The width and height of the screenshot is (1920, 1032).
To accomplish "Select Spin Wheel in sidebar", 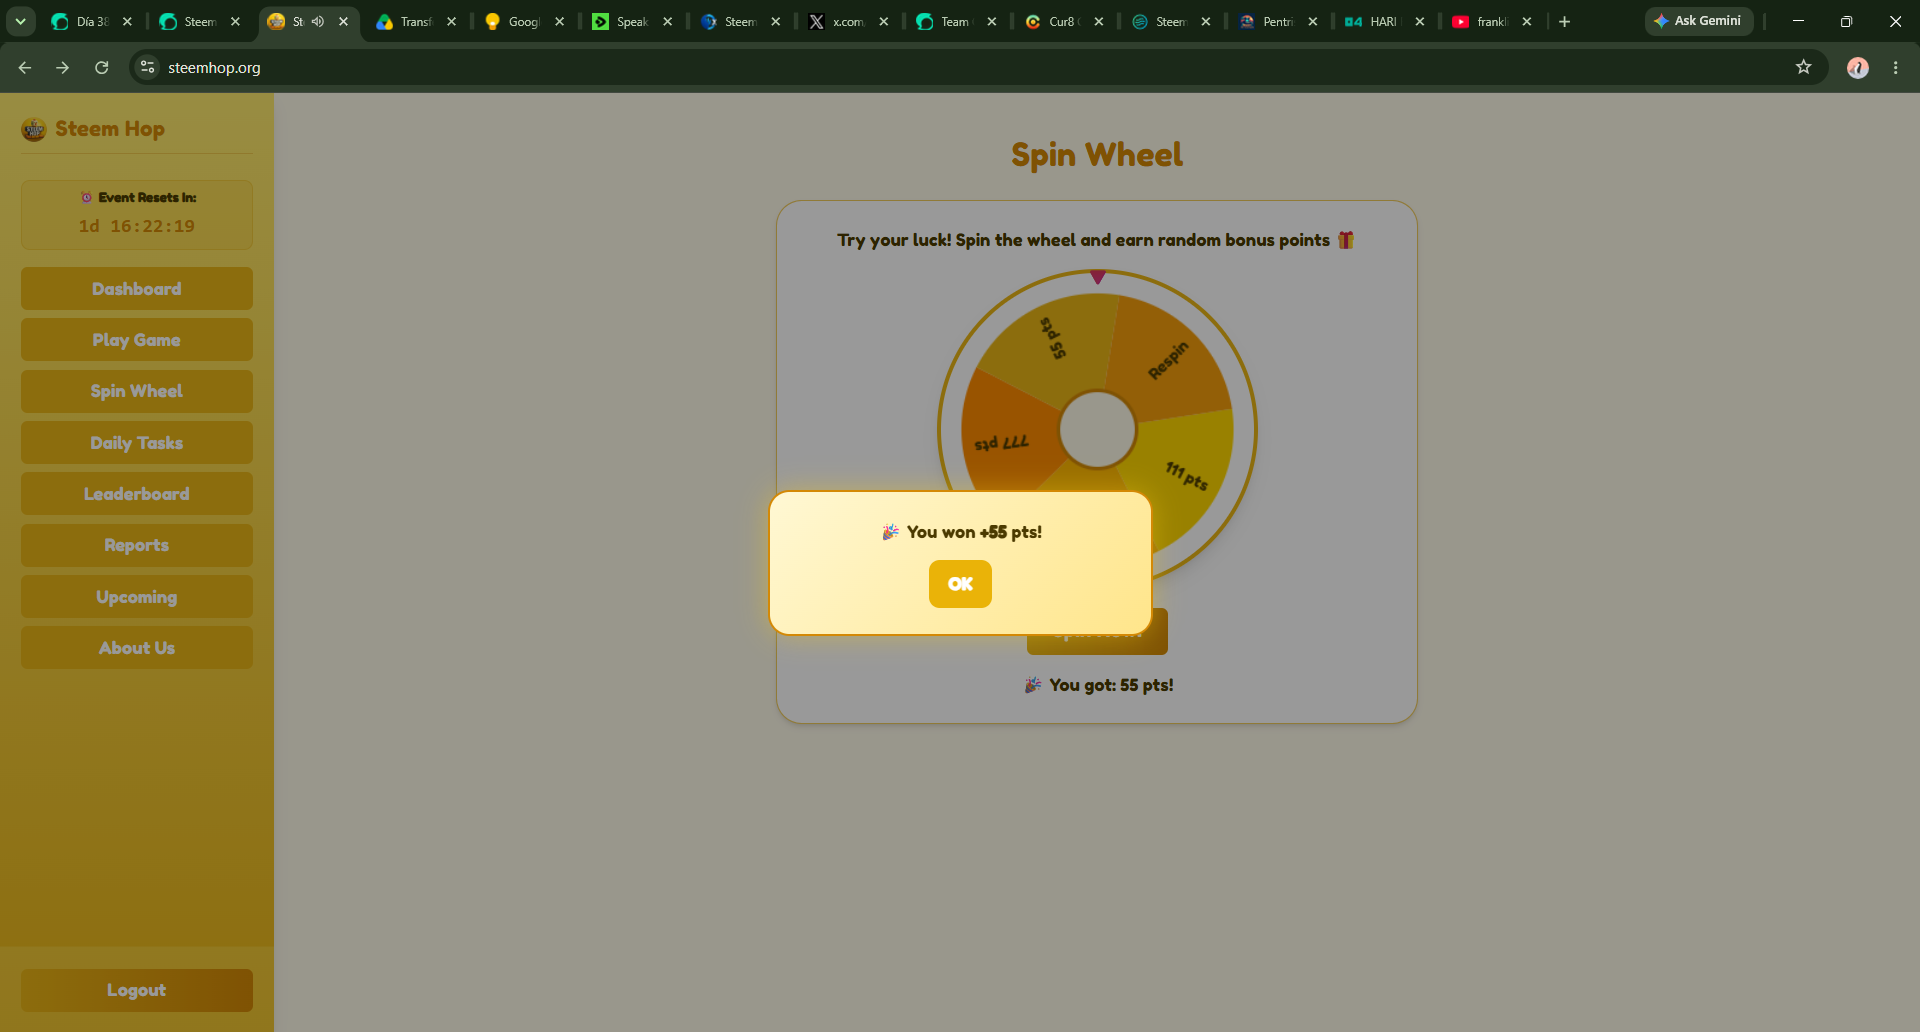I will point(137,391).
